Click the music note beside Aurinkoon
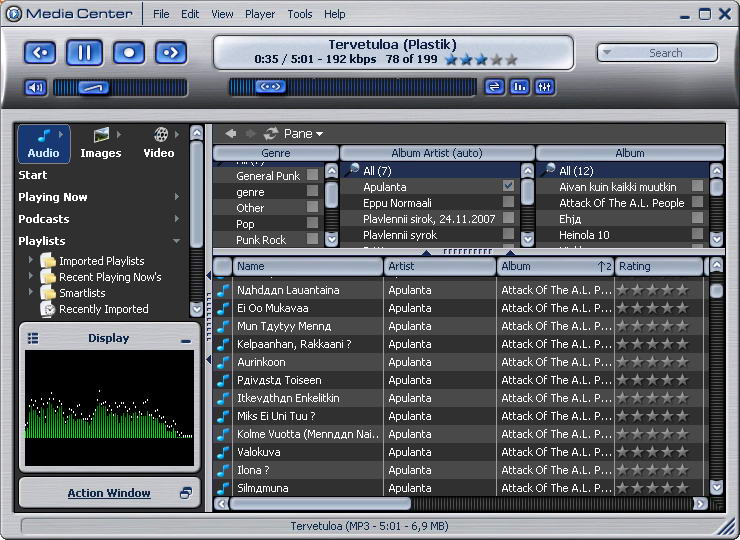Screen dimensions: 740x540 click(x=223, y=362)
